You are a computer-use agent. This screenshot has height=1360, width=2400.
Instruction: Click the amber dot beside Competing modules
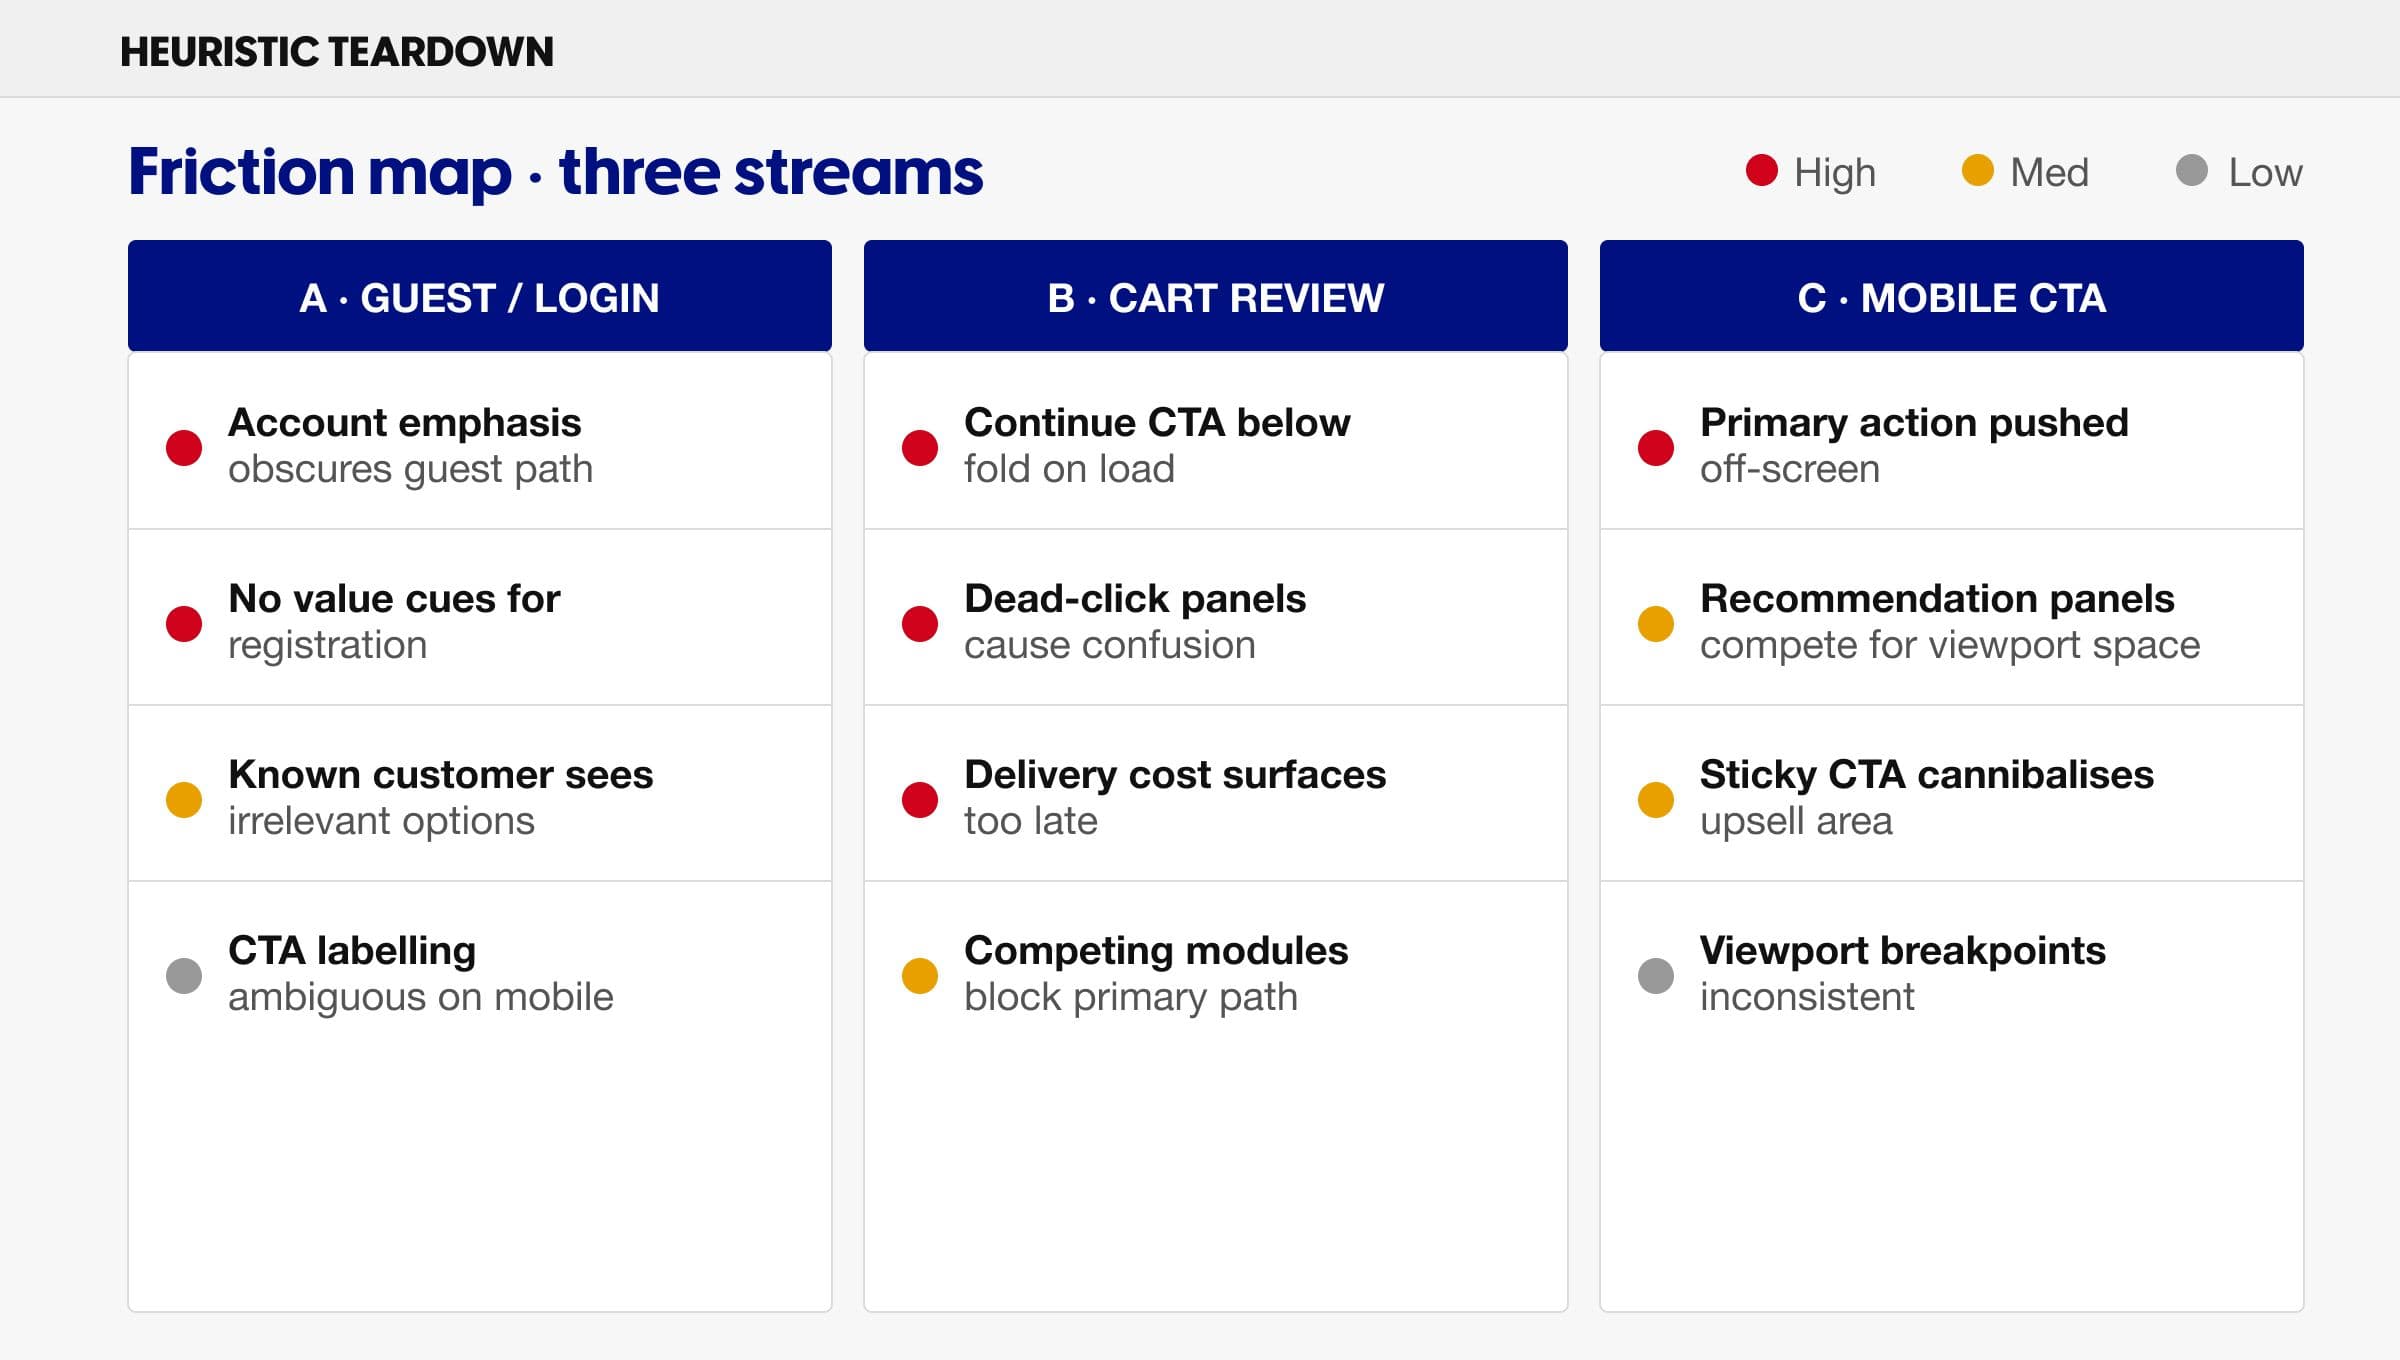click(x=920, y=975)
